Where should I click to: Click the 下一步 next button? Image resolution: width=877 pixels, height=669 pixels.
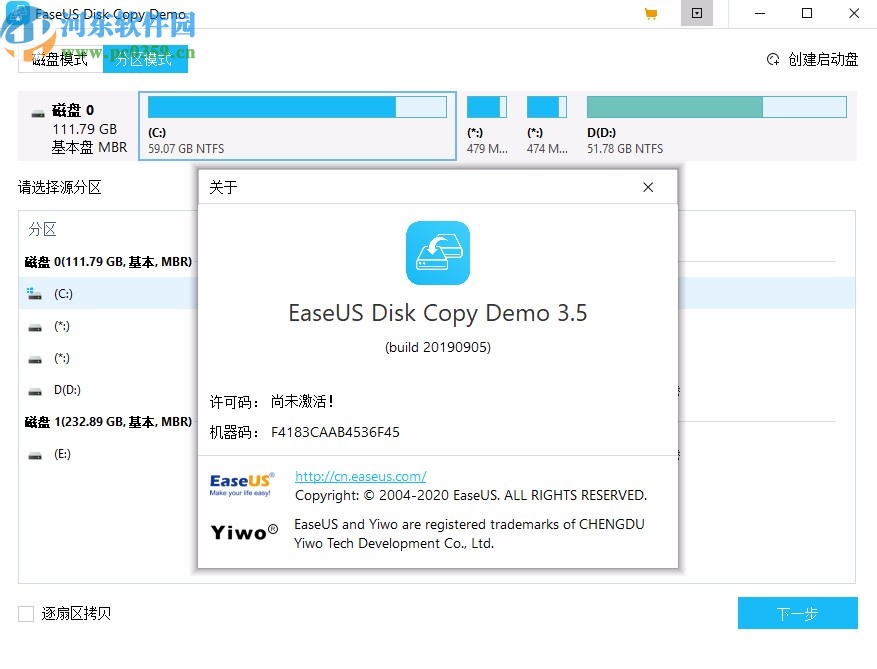click(797, 613)
